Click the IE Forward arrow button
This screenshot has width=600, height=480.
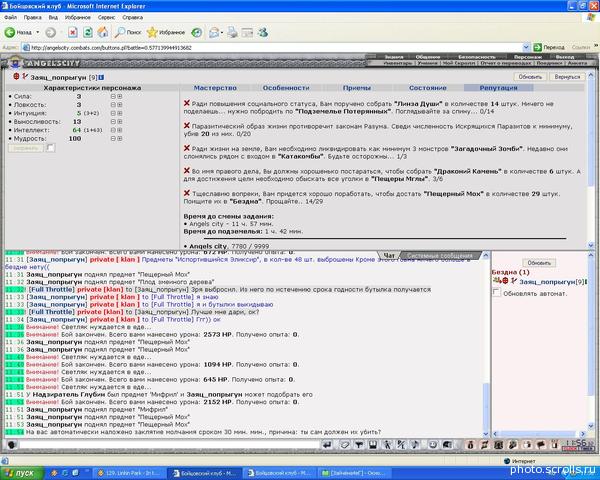tap(51, 33)
